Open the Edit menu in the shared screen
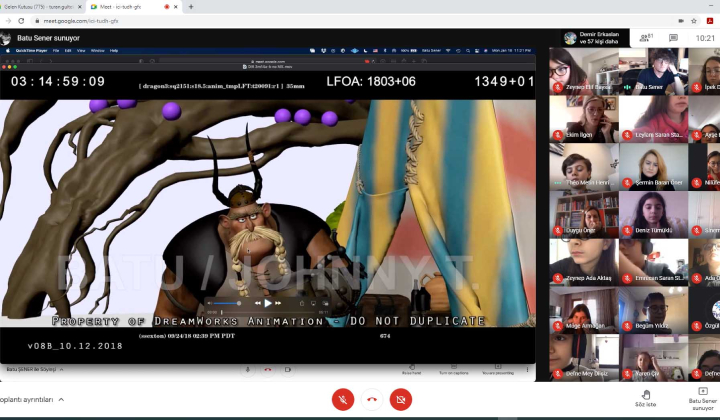Screen dimensions: 720x420 (68, 50)
